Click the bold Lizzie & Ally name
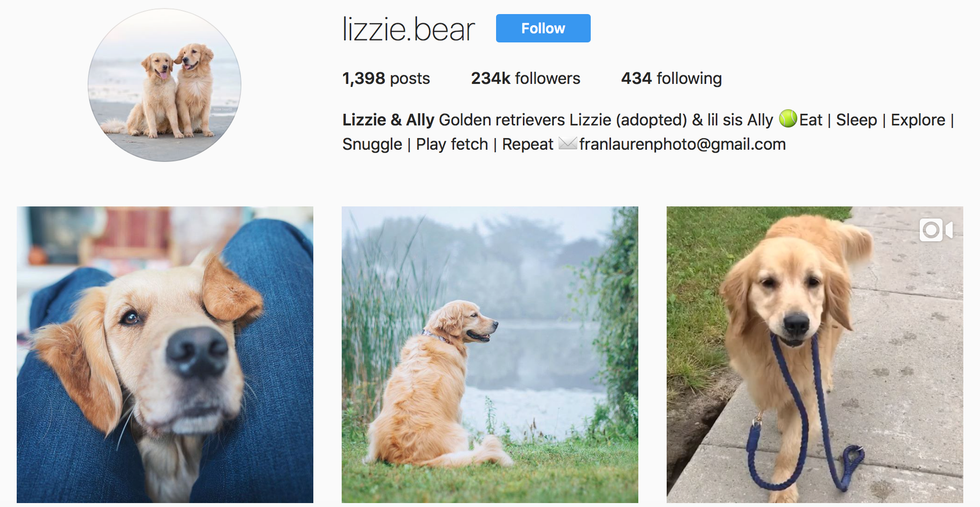980x507 pixels. 388,119
